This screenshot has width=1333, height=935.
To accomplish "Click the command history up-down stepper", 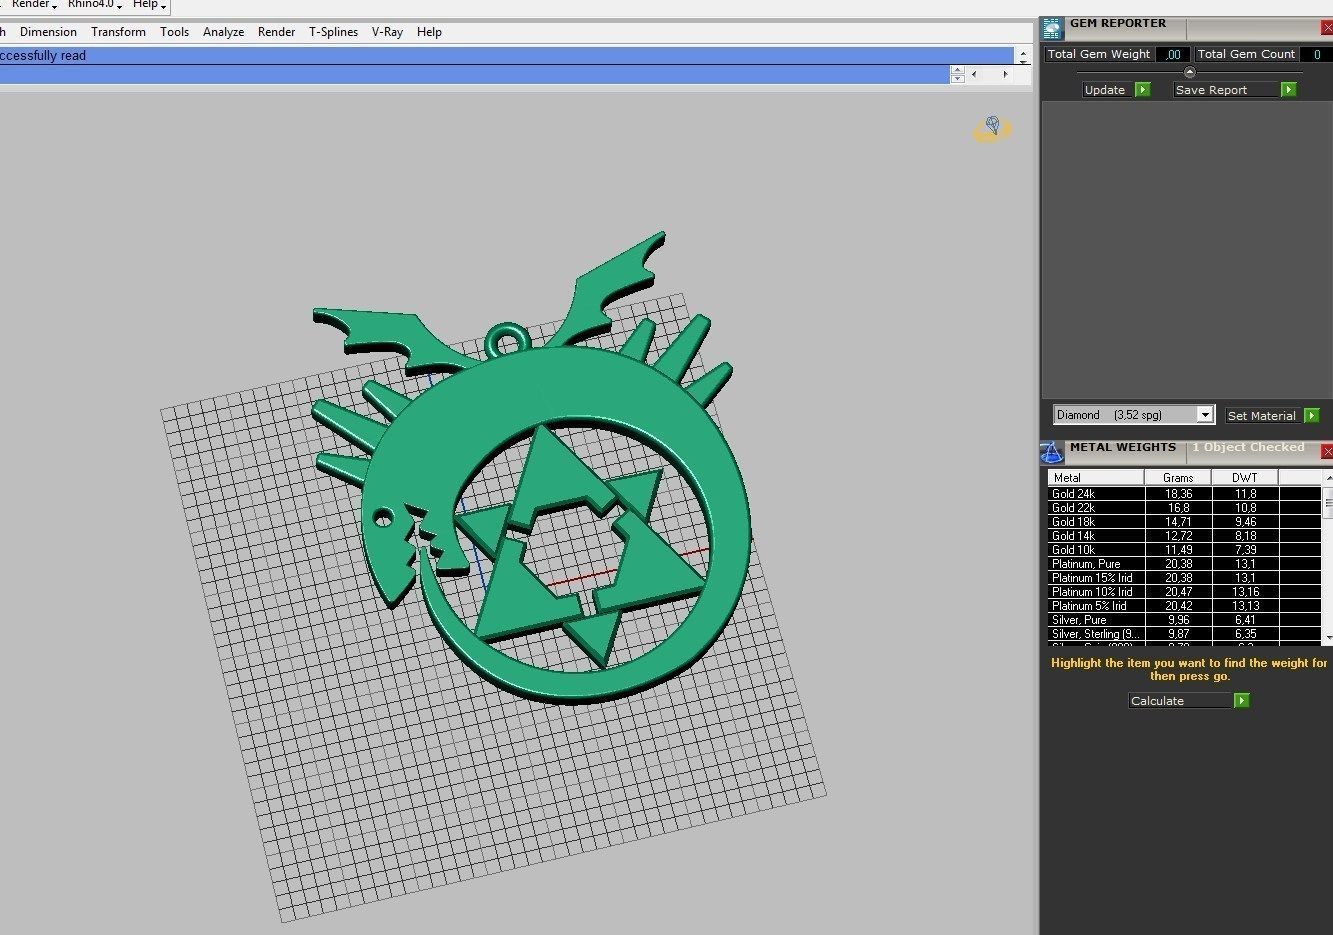I will pos(957,75).
